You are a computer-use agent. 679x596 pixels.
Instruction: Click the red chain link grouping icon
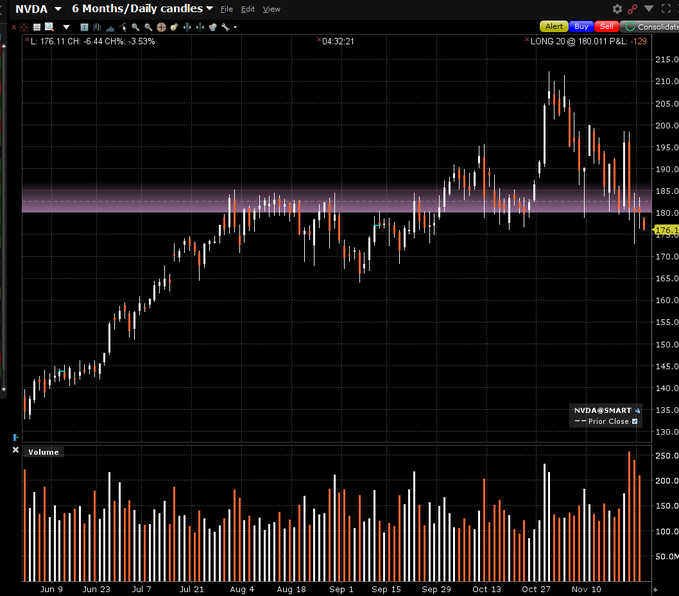click(x=633, y=8)
